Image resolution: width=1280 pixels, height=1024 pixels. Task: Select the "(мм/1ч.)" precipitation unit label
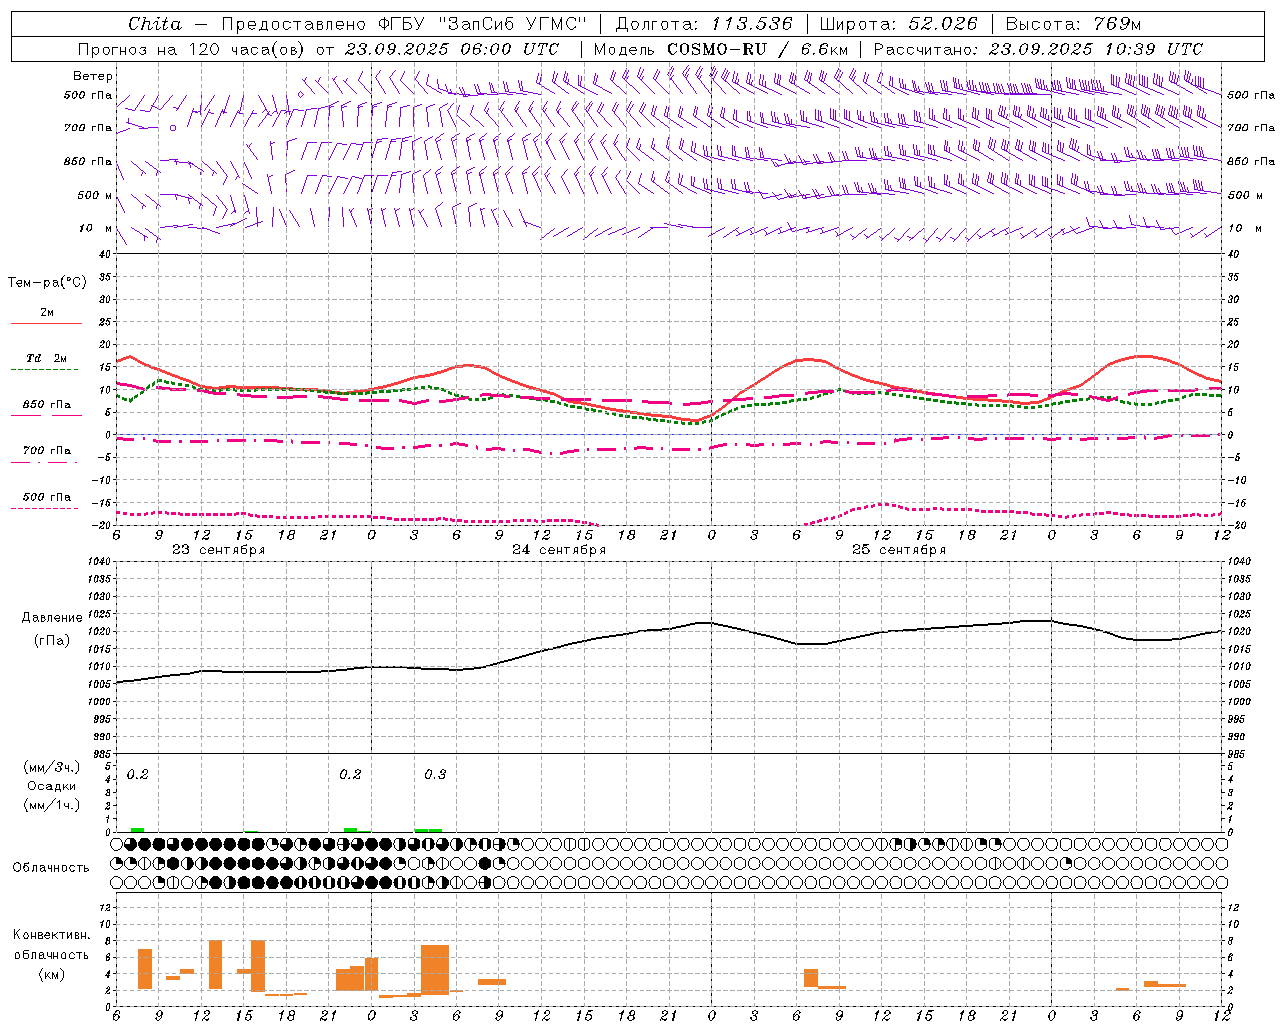click(x=51, y=805)
